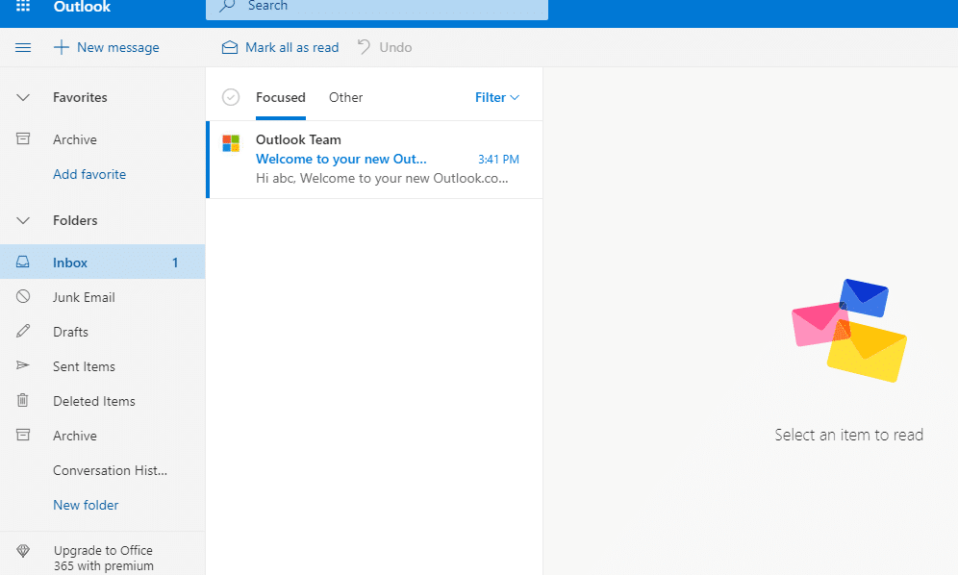The image size is (958, 575).
Task: Click the plus icon for New message
Action: pyautogui.click(x=61, y=47)
